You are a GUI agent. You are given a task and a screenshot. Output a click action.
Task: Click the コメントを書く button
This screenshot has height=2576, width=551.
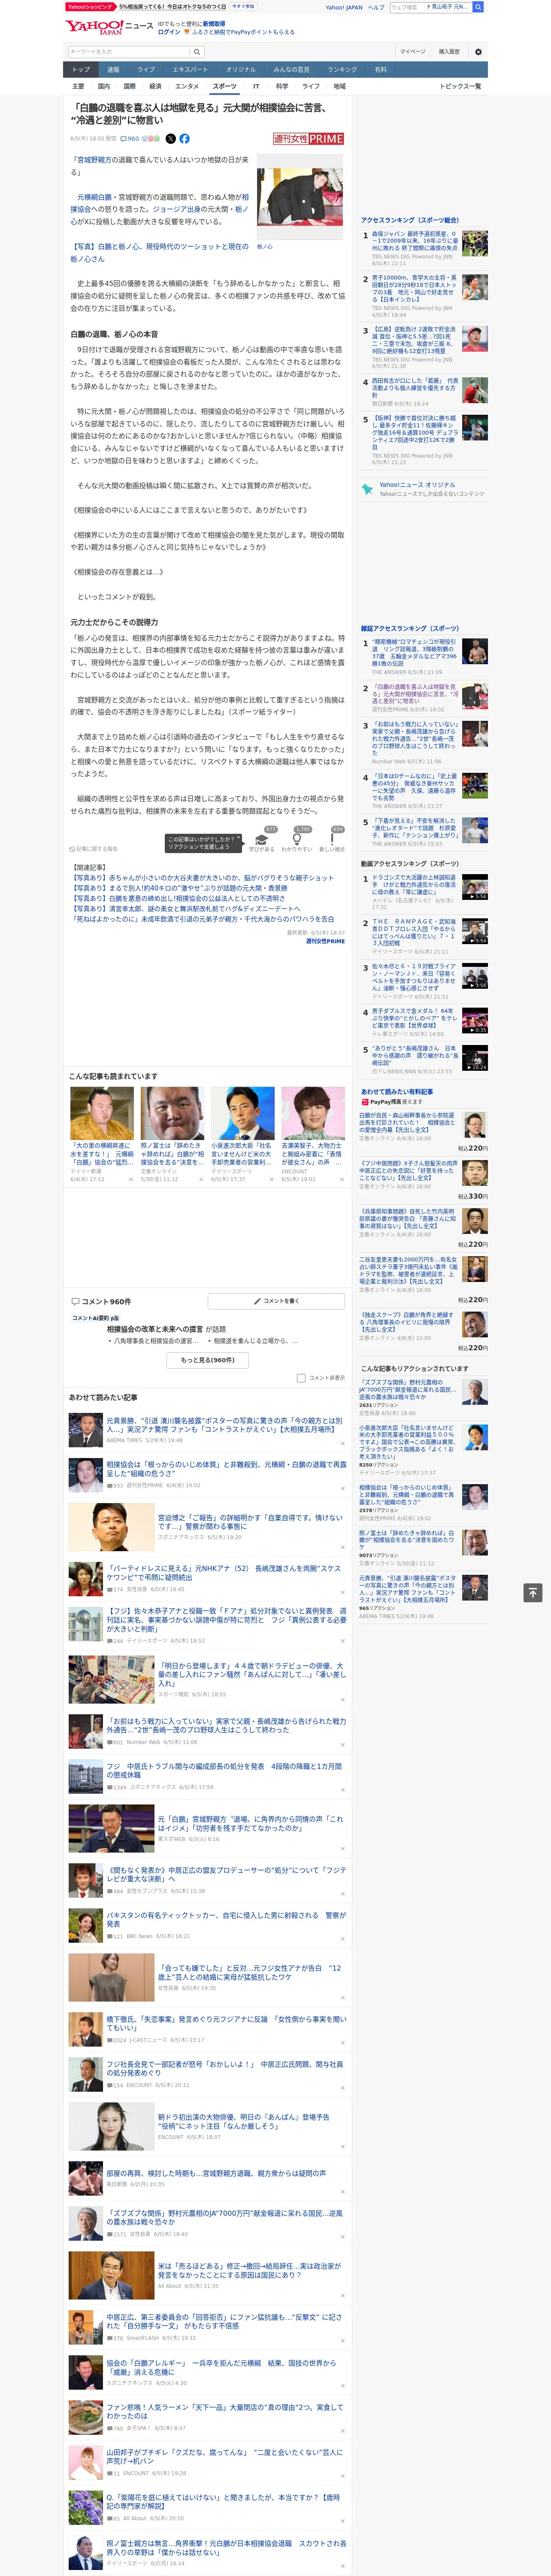(x=277, y=1301)
